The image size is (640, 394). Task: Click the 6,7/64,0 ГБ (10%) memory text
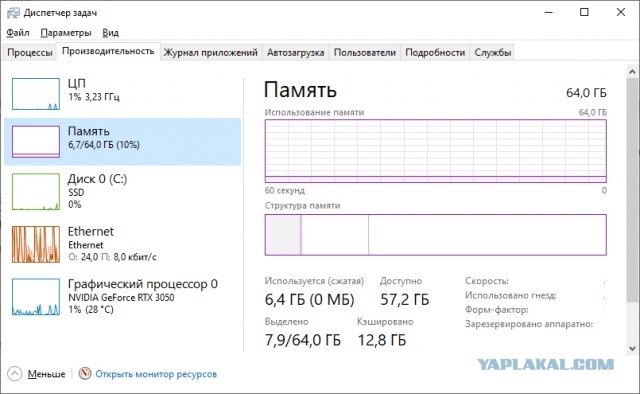click(x=104, y=145)
